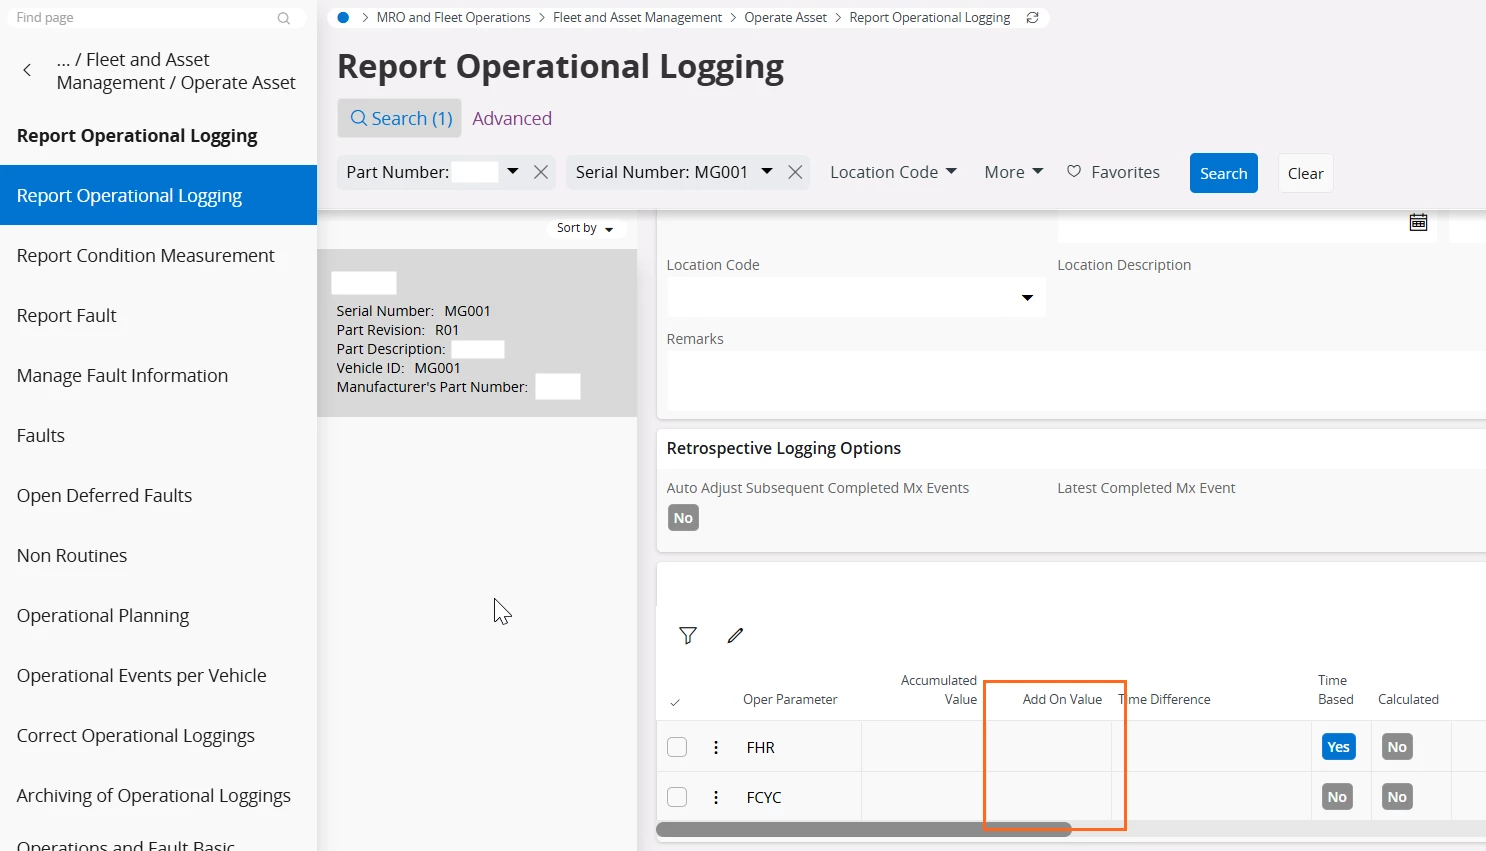The height and width of the screenshot is (851, 1486).
Task: Open Report Condition Measurement page
Action: [x=146, y=256]
